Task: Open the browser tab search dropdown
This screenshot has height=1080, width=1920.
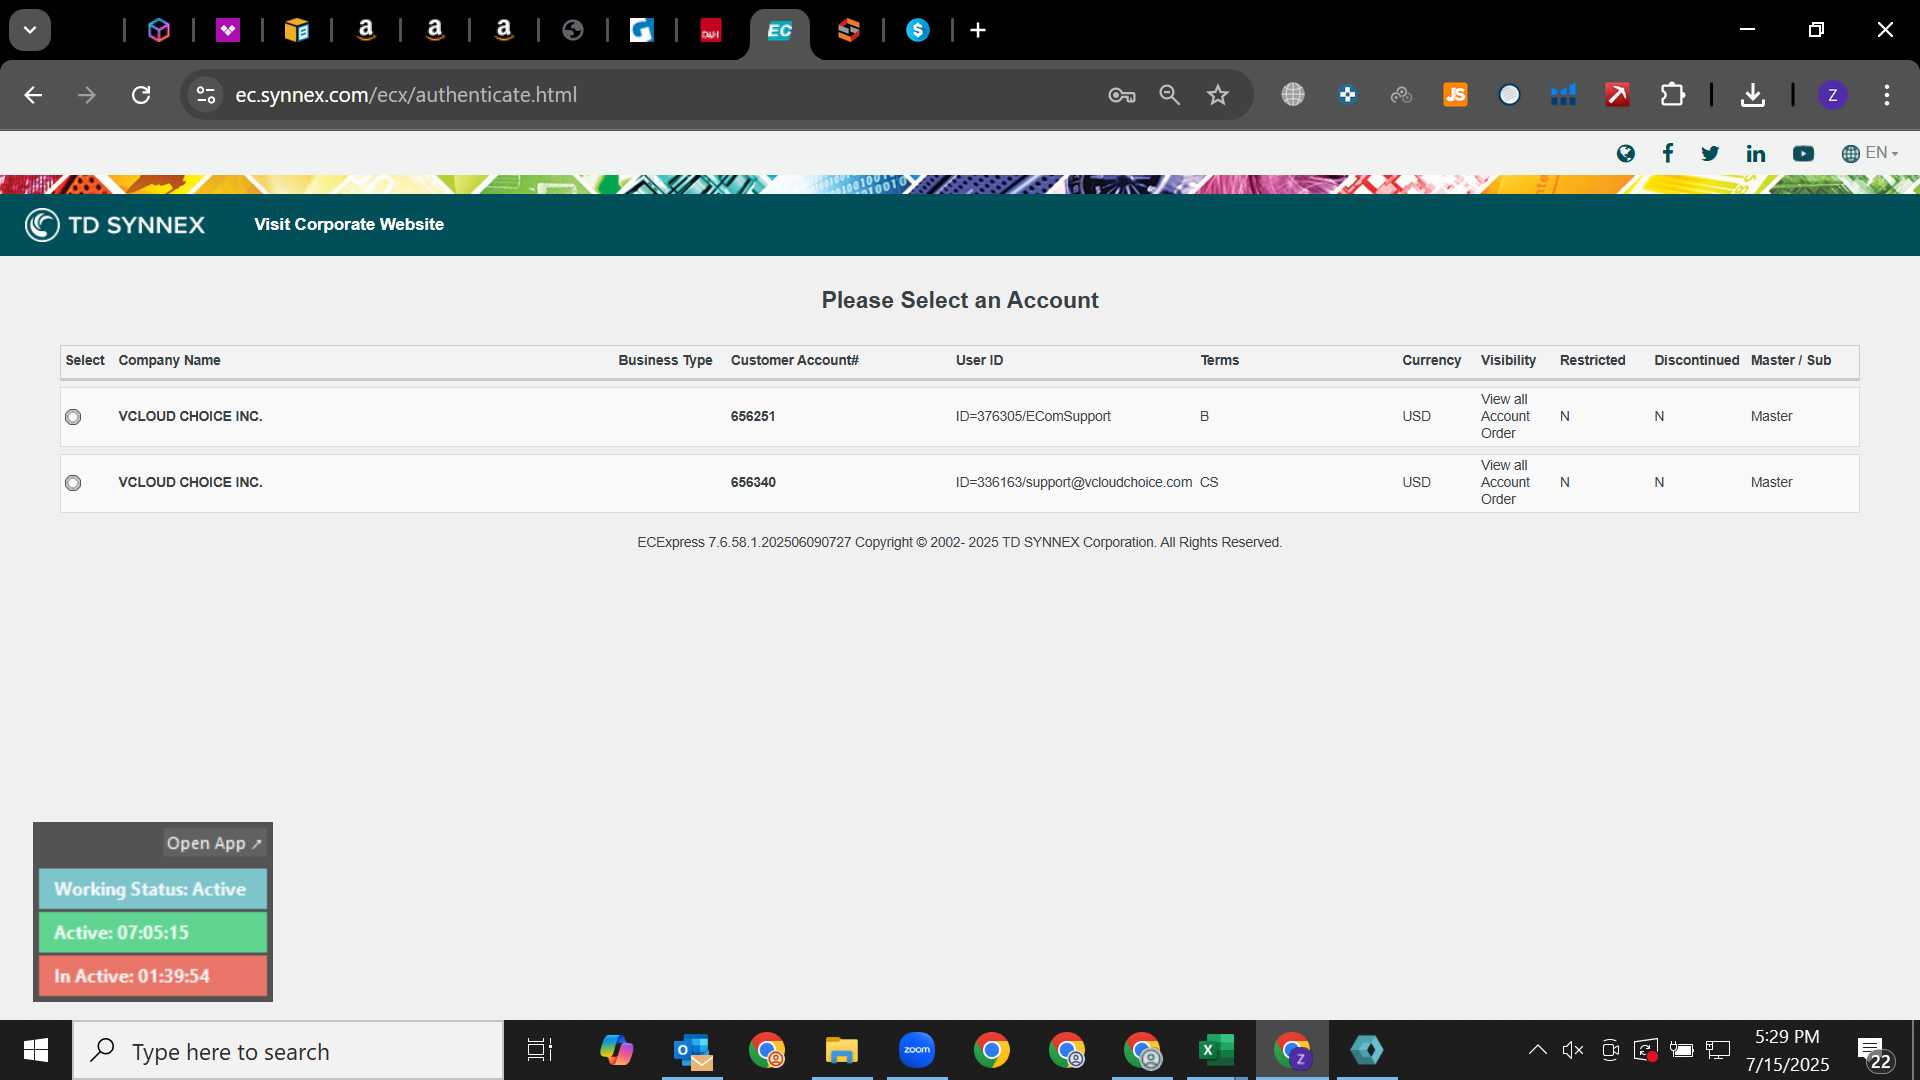Action: click(30, 30)
